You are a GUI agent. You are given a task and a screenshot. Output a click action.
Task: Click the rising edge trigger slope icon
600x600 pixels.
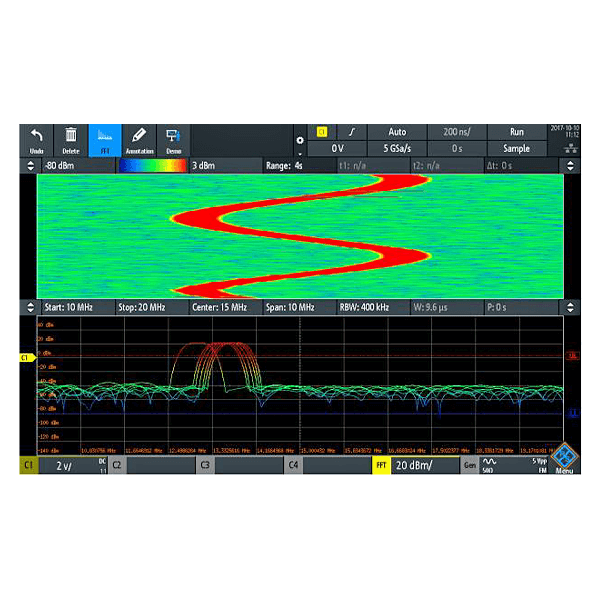[351, 132]
